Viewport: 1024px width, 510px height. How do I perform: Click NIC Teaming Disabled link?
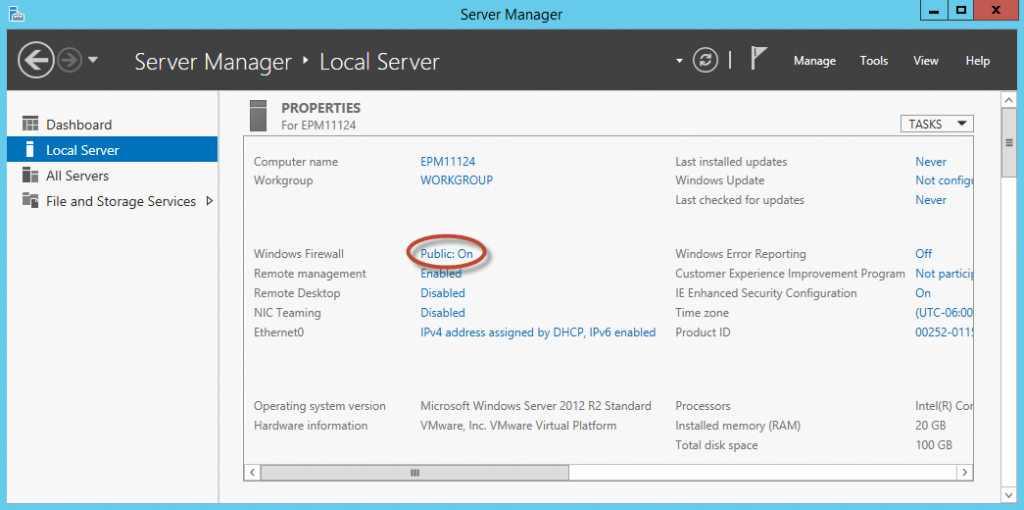point(443,312)
